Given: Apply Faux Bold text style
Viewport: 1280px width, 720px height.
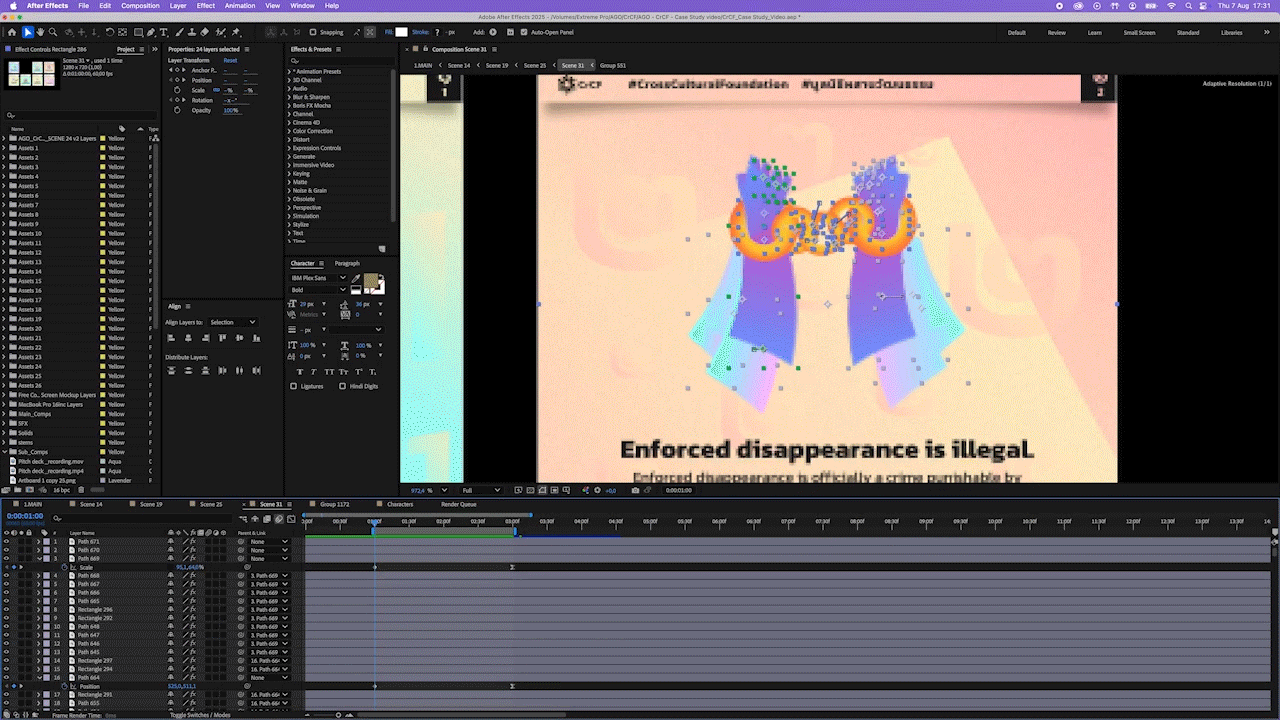Looking at the screenshot, I should click(x=299, y=371).
